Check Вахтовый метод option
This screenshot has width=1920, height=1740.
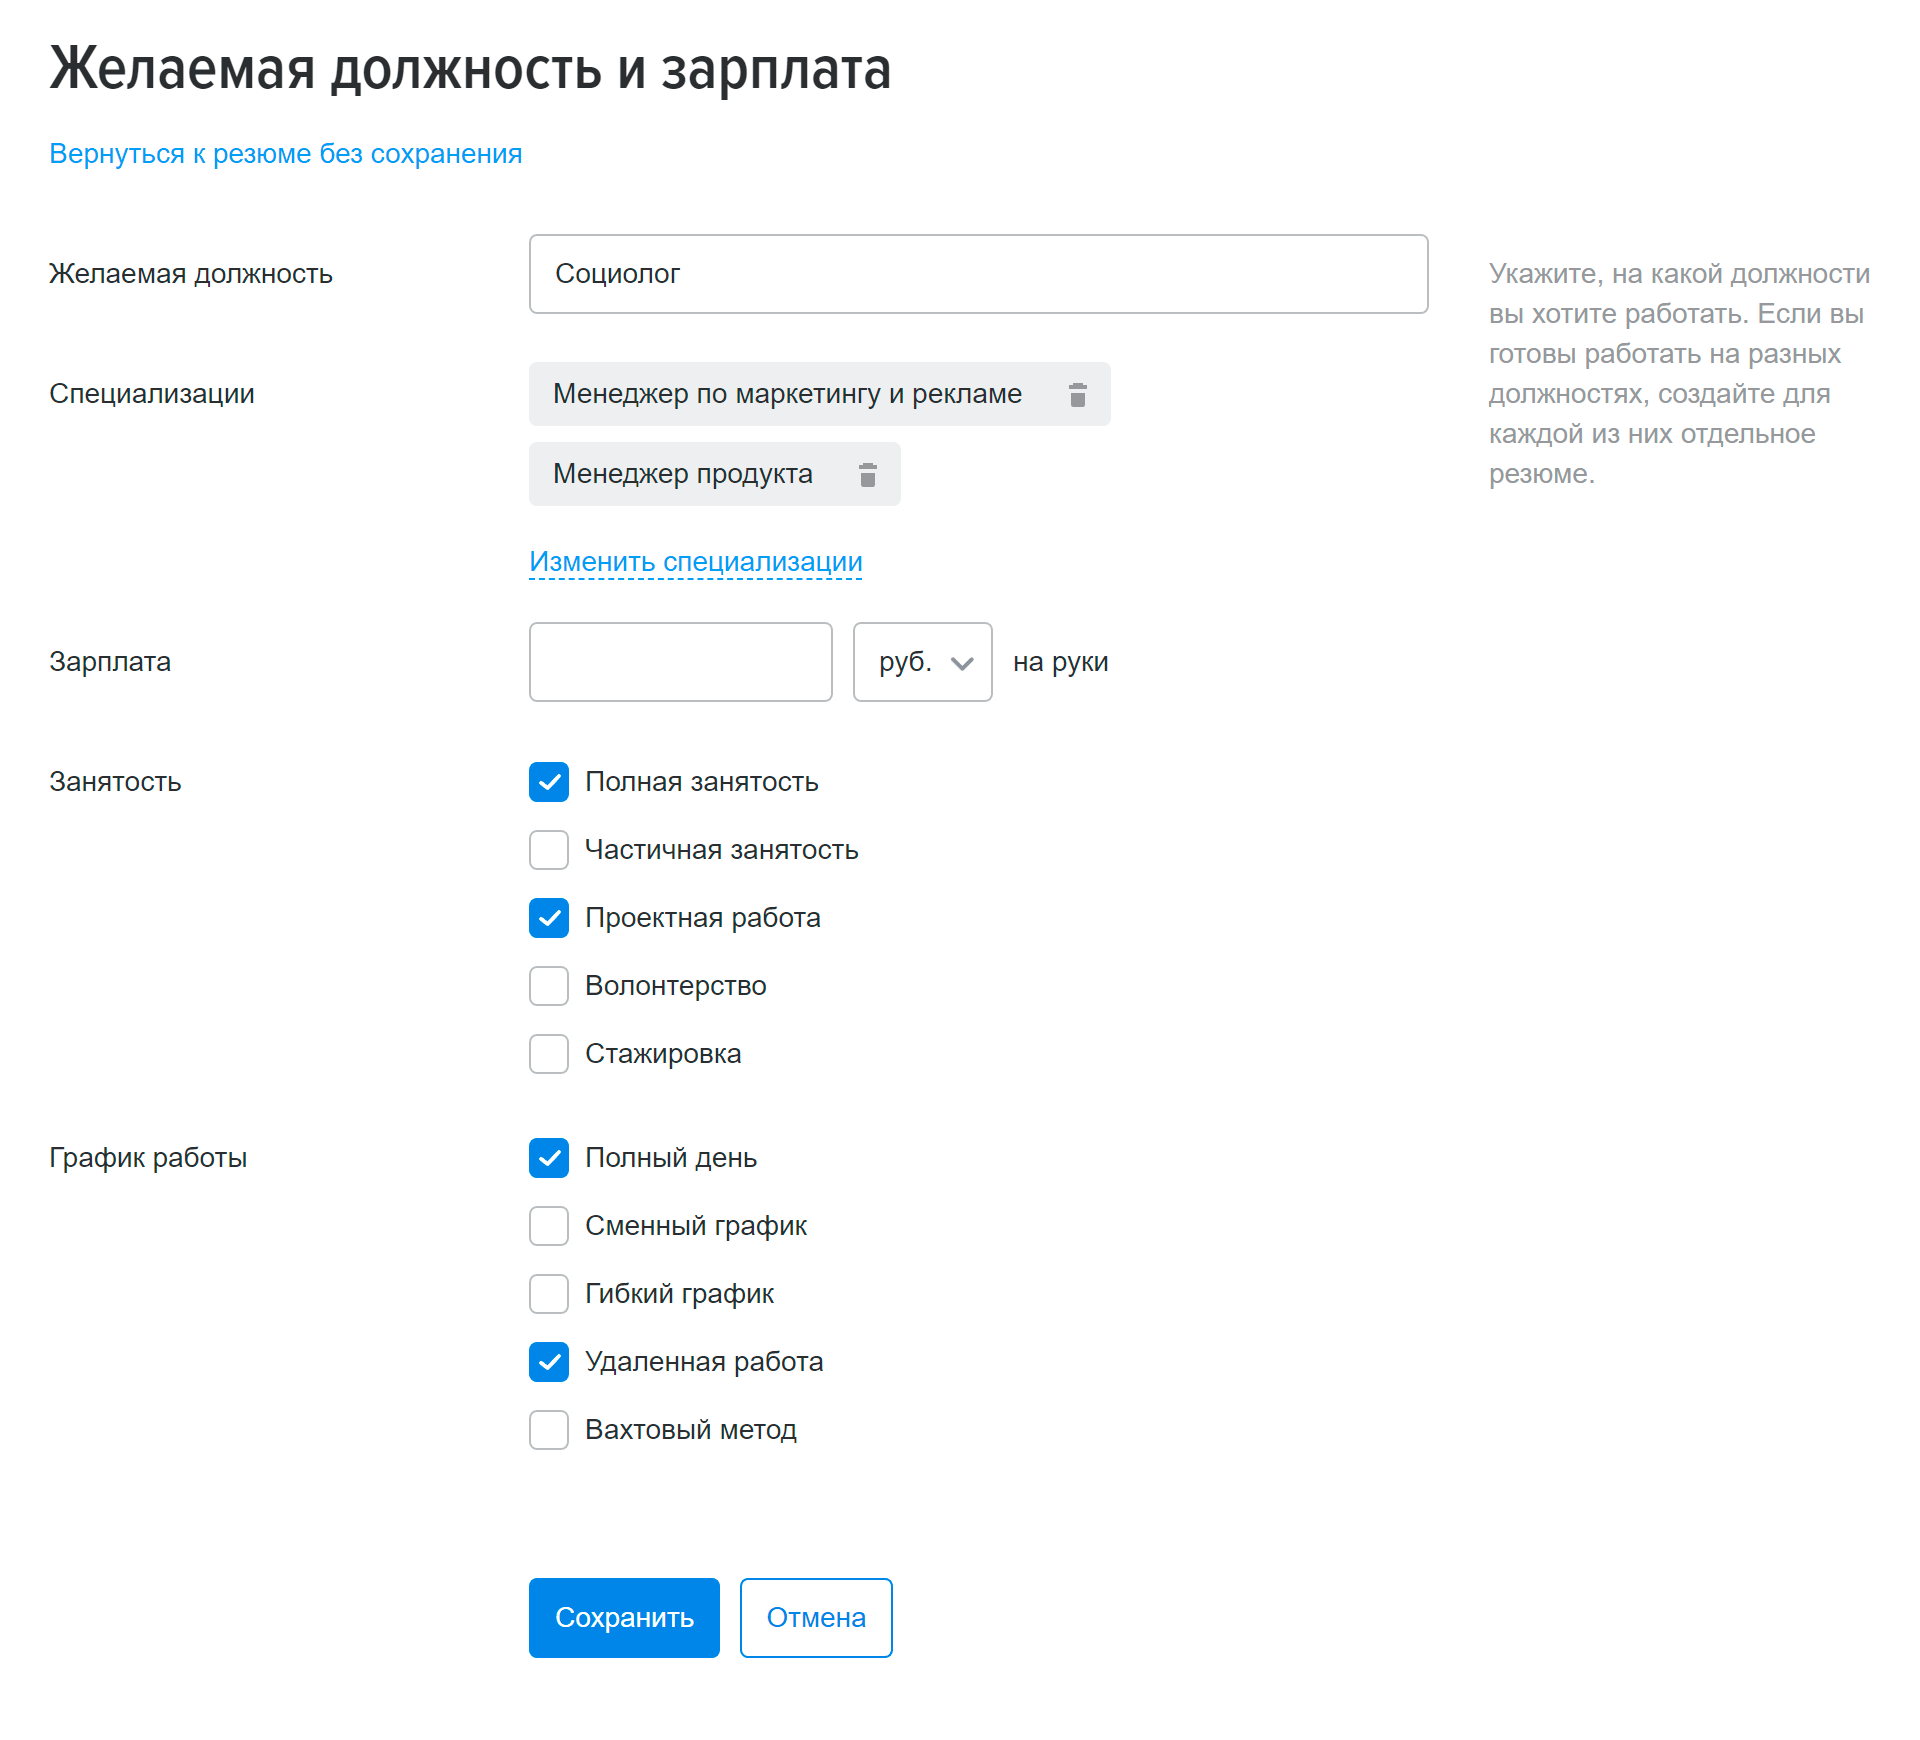(x=549, y=1430)
